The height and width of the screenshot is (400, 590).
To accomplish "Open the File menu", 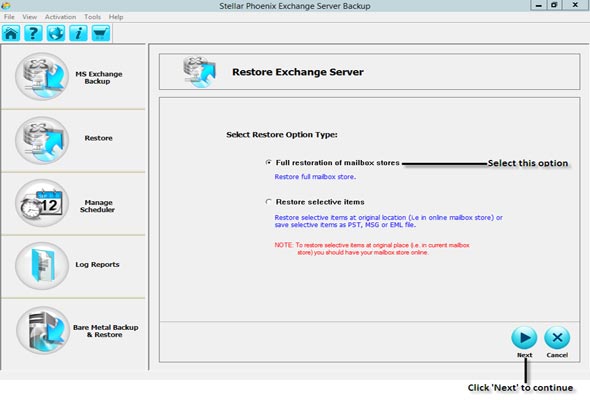I will (9, 17).
